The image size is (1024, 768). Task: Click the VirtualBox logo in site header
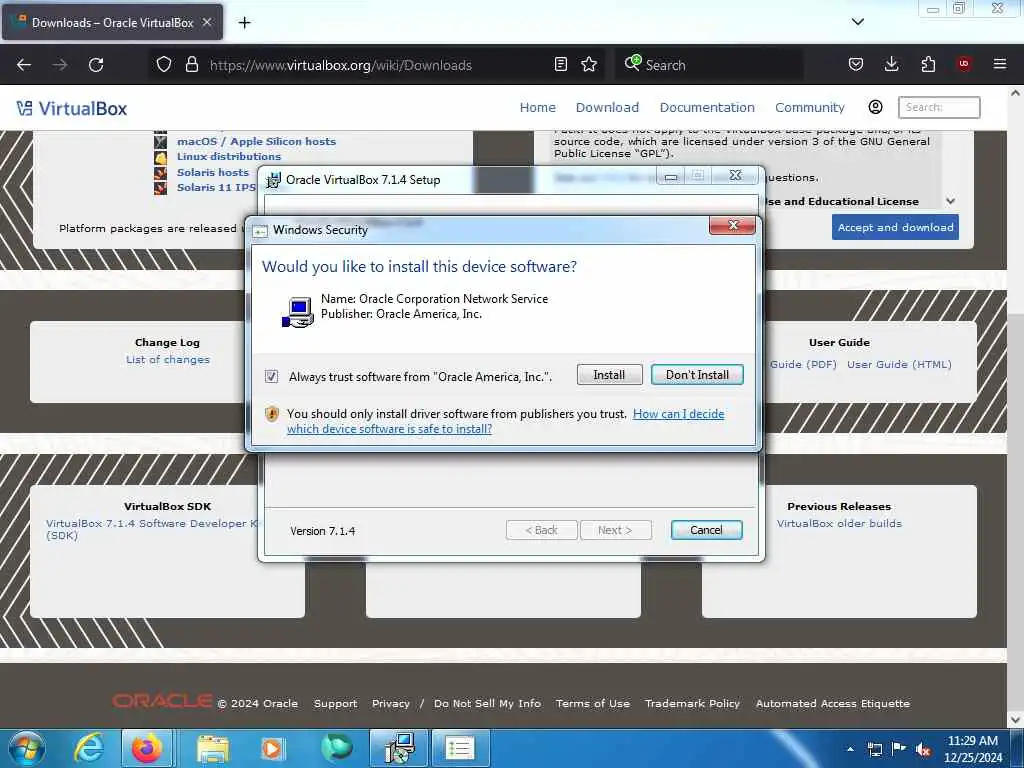72,108
